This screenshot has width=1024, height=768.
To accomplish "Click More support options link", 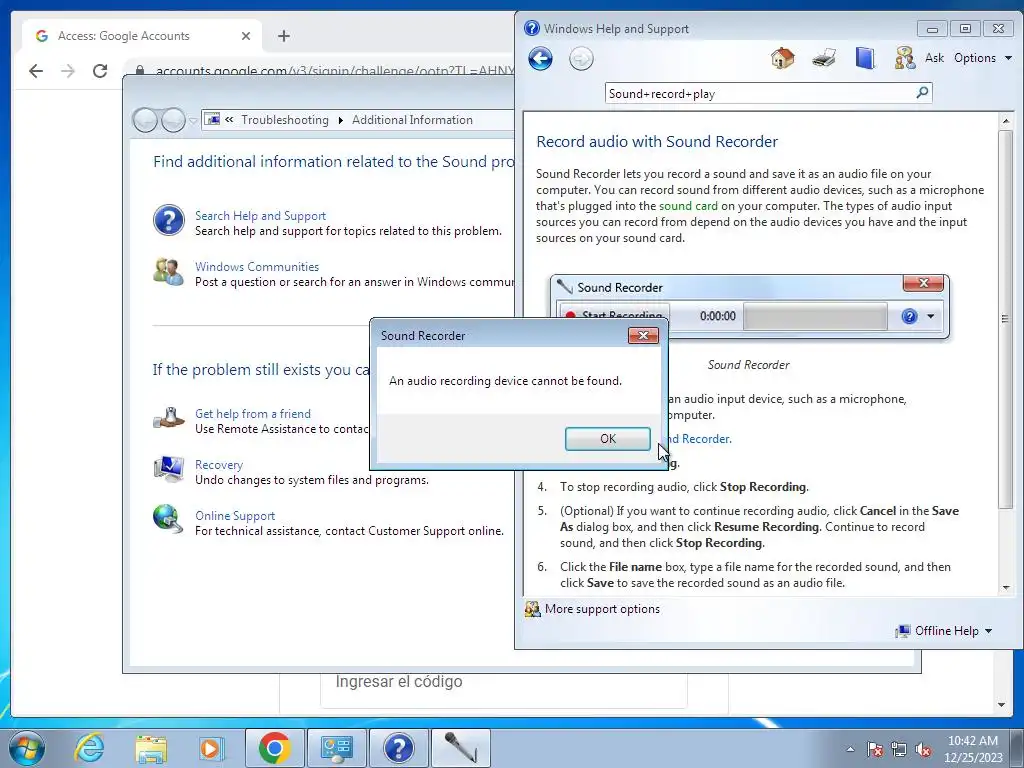I will point(602,609).
